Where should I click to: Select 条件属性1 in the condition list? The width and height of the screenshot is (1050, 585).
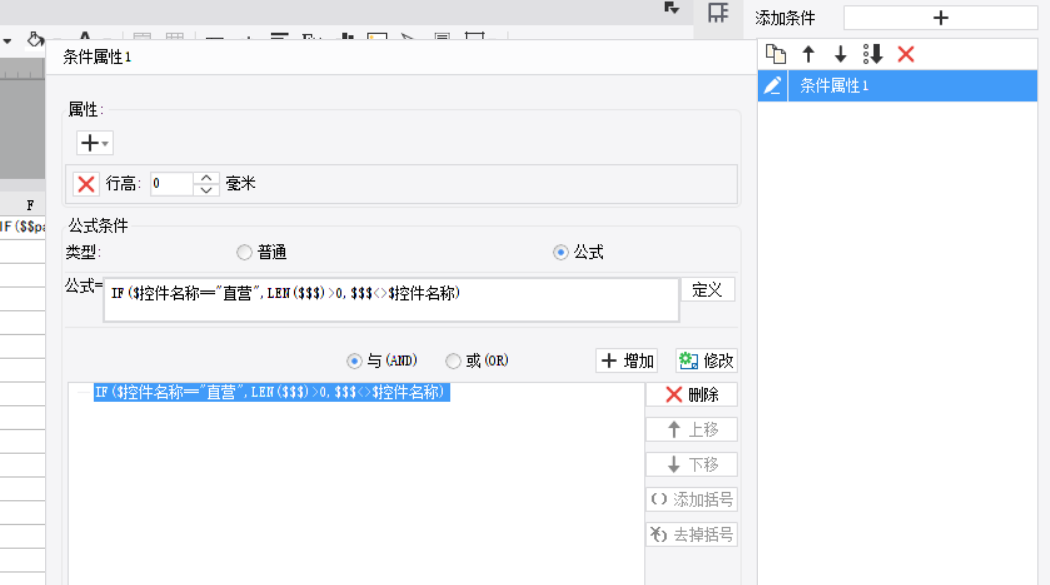(912, 86)
